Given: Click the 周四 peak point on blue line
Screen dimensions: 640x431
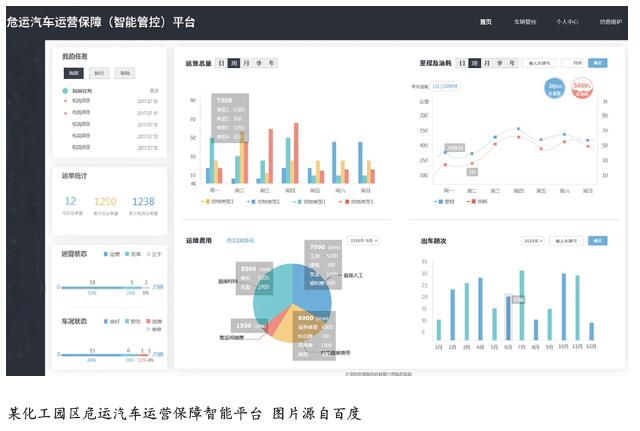Looking at the screenshot, I should click(x=517, y=128).
